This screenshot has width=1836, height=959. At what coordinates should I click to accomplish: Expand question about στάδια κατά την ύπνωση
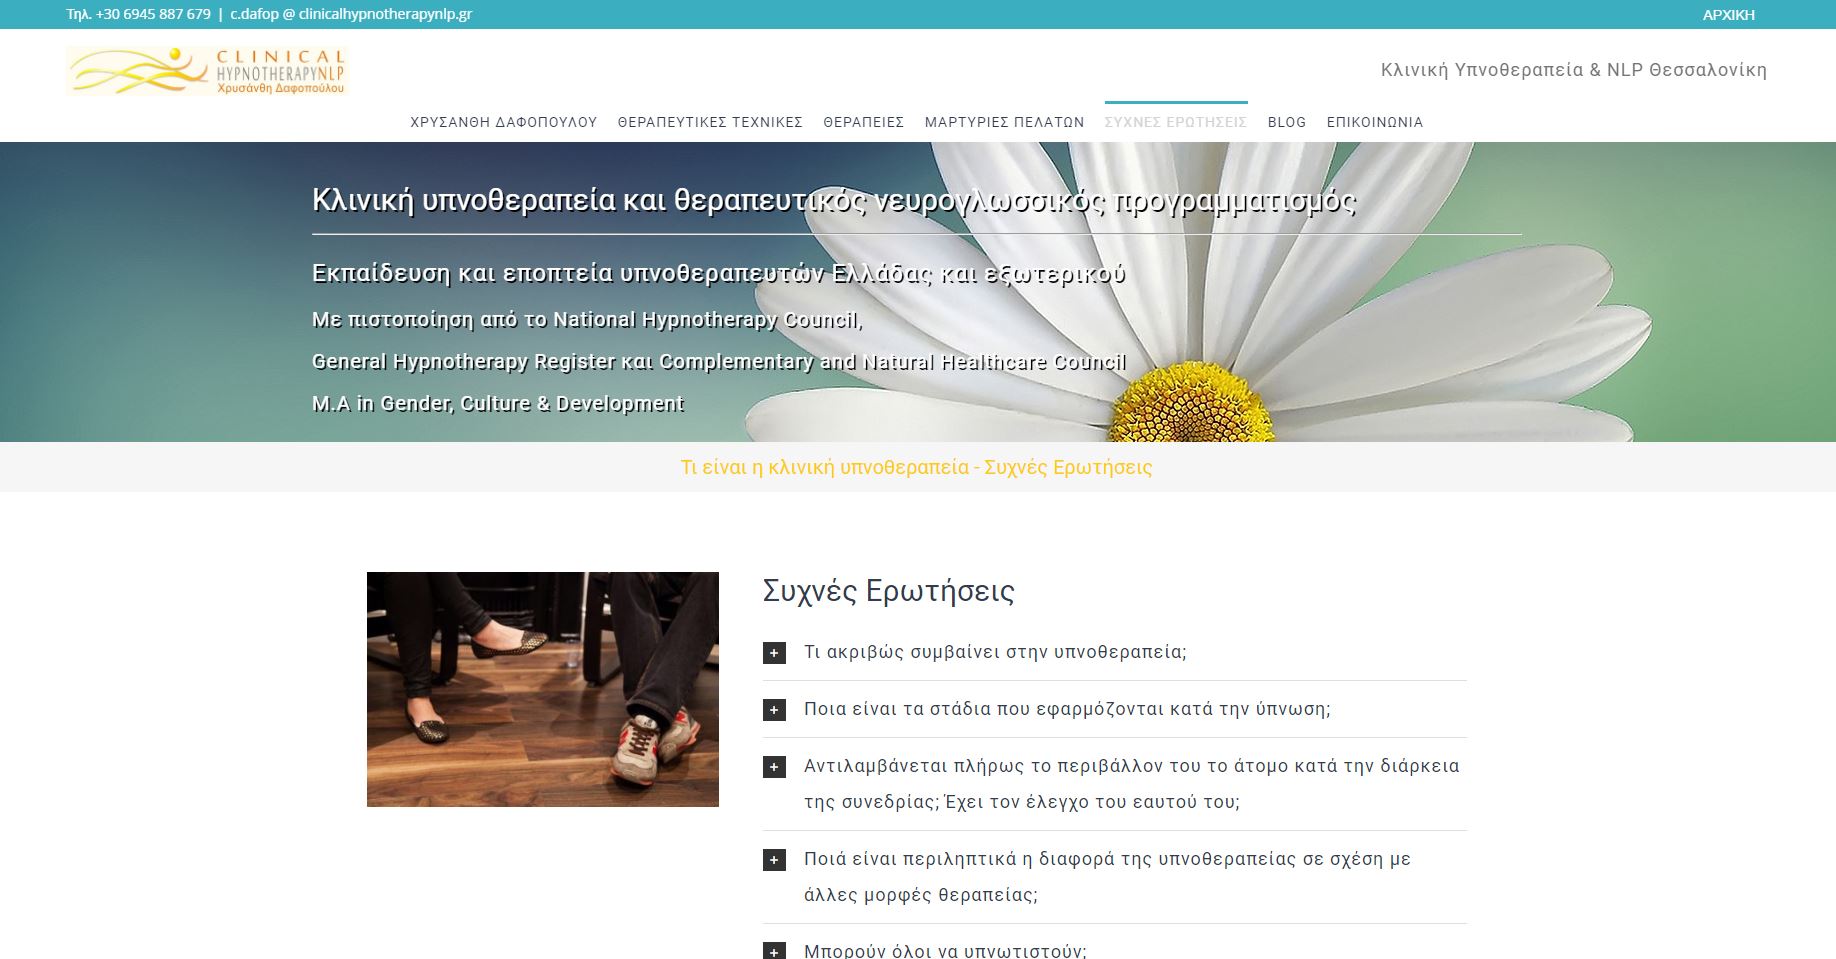(1067, 709)
